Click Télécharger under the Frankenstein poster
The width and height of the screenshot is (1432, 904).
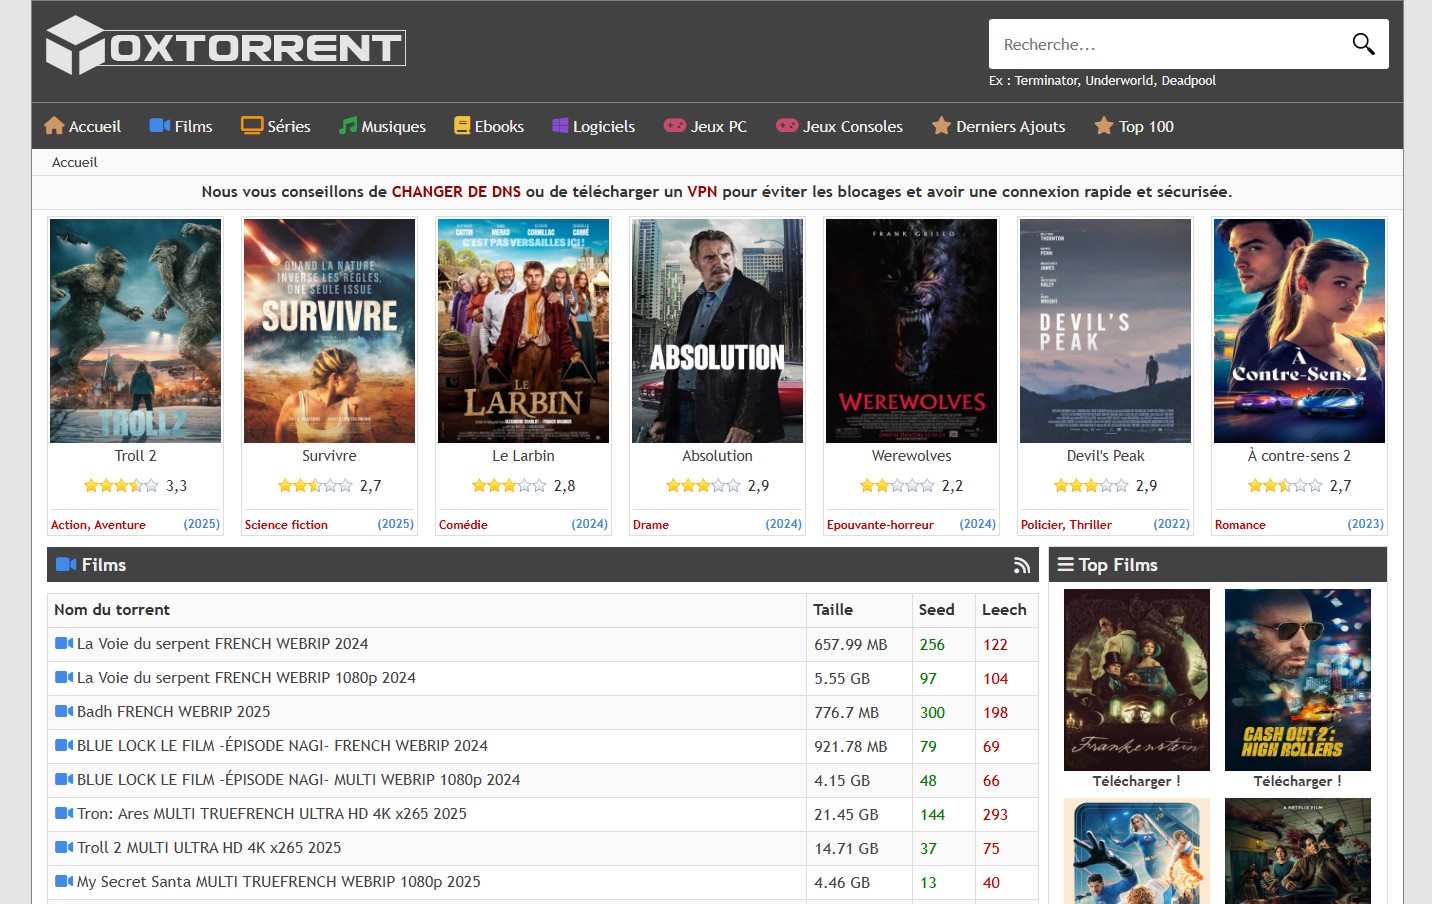[x=1136, y=781]
